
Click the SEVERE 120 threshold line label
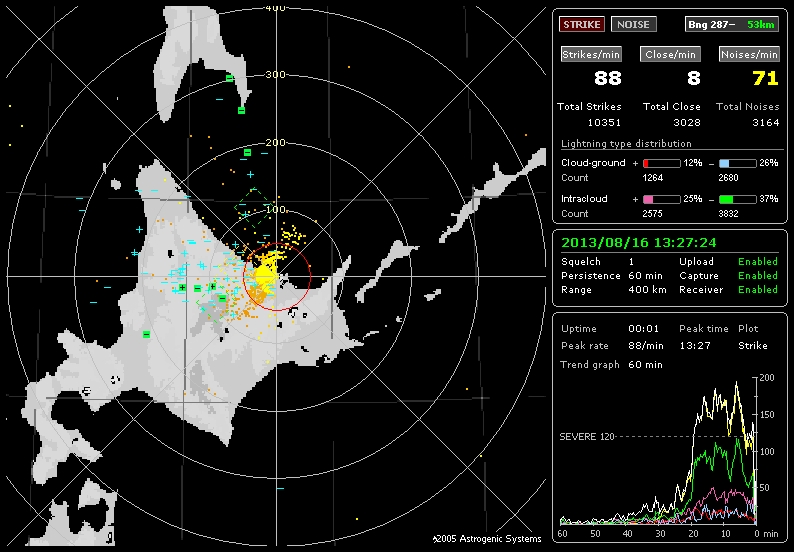pyautogui.click(x=588, y=437)
